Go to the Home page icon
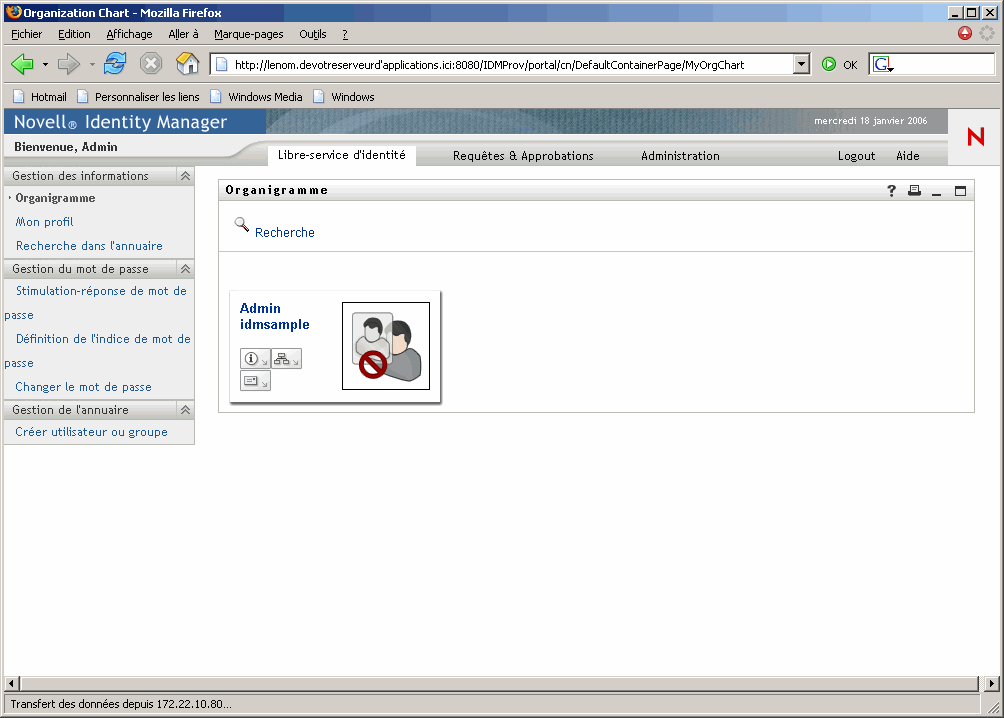 pyautogui.click(x=188, y=63)
